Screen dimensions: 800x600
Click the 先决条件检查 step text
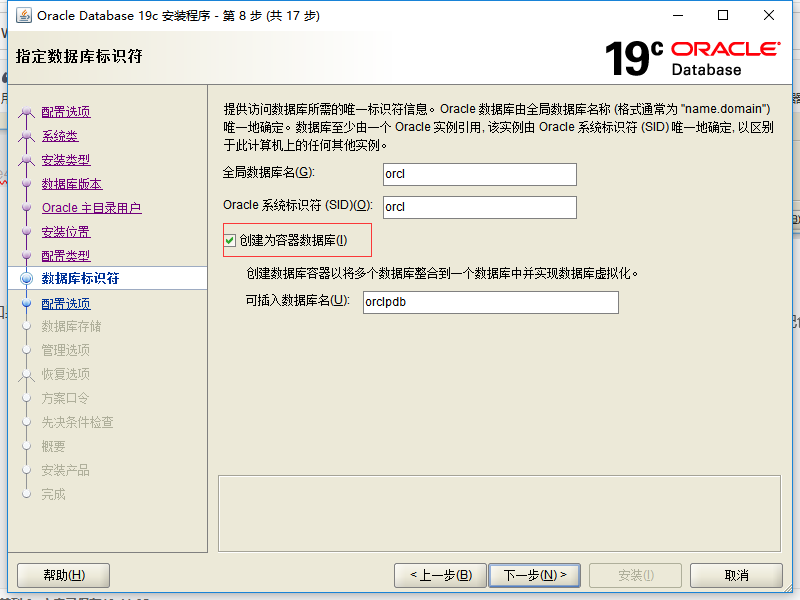click(x=78, y=422)
